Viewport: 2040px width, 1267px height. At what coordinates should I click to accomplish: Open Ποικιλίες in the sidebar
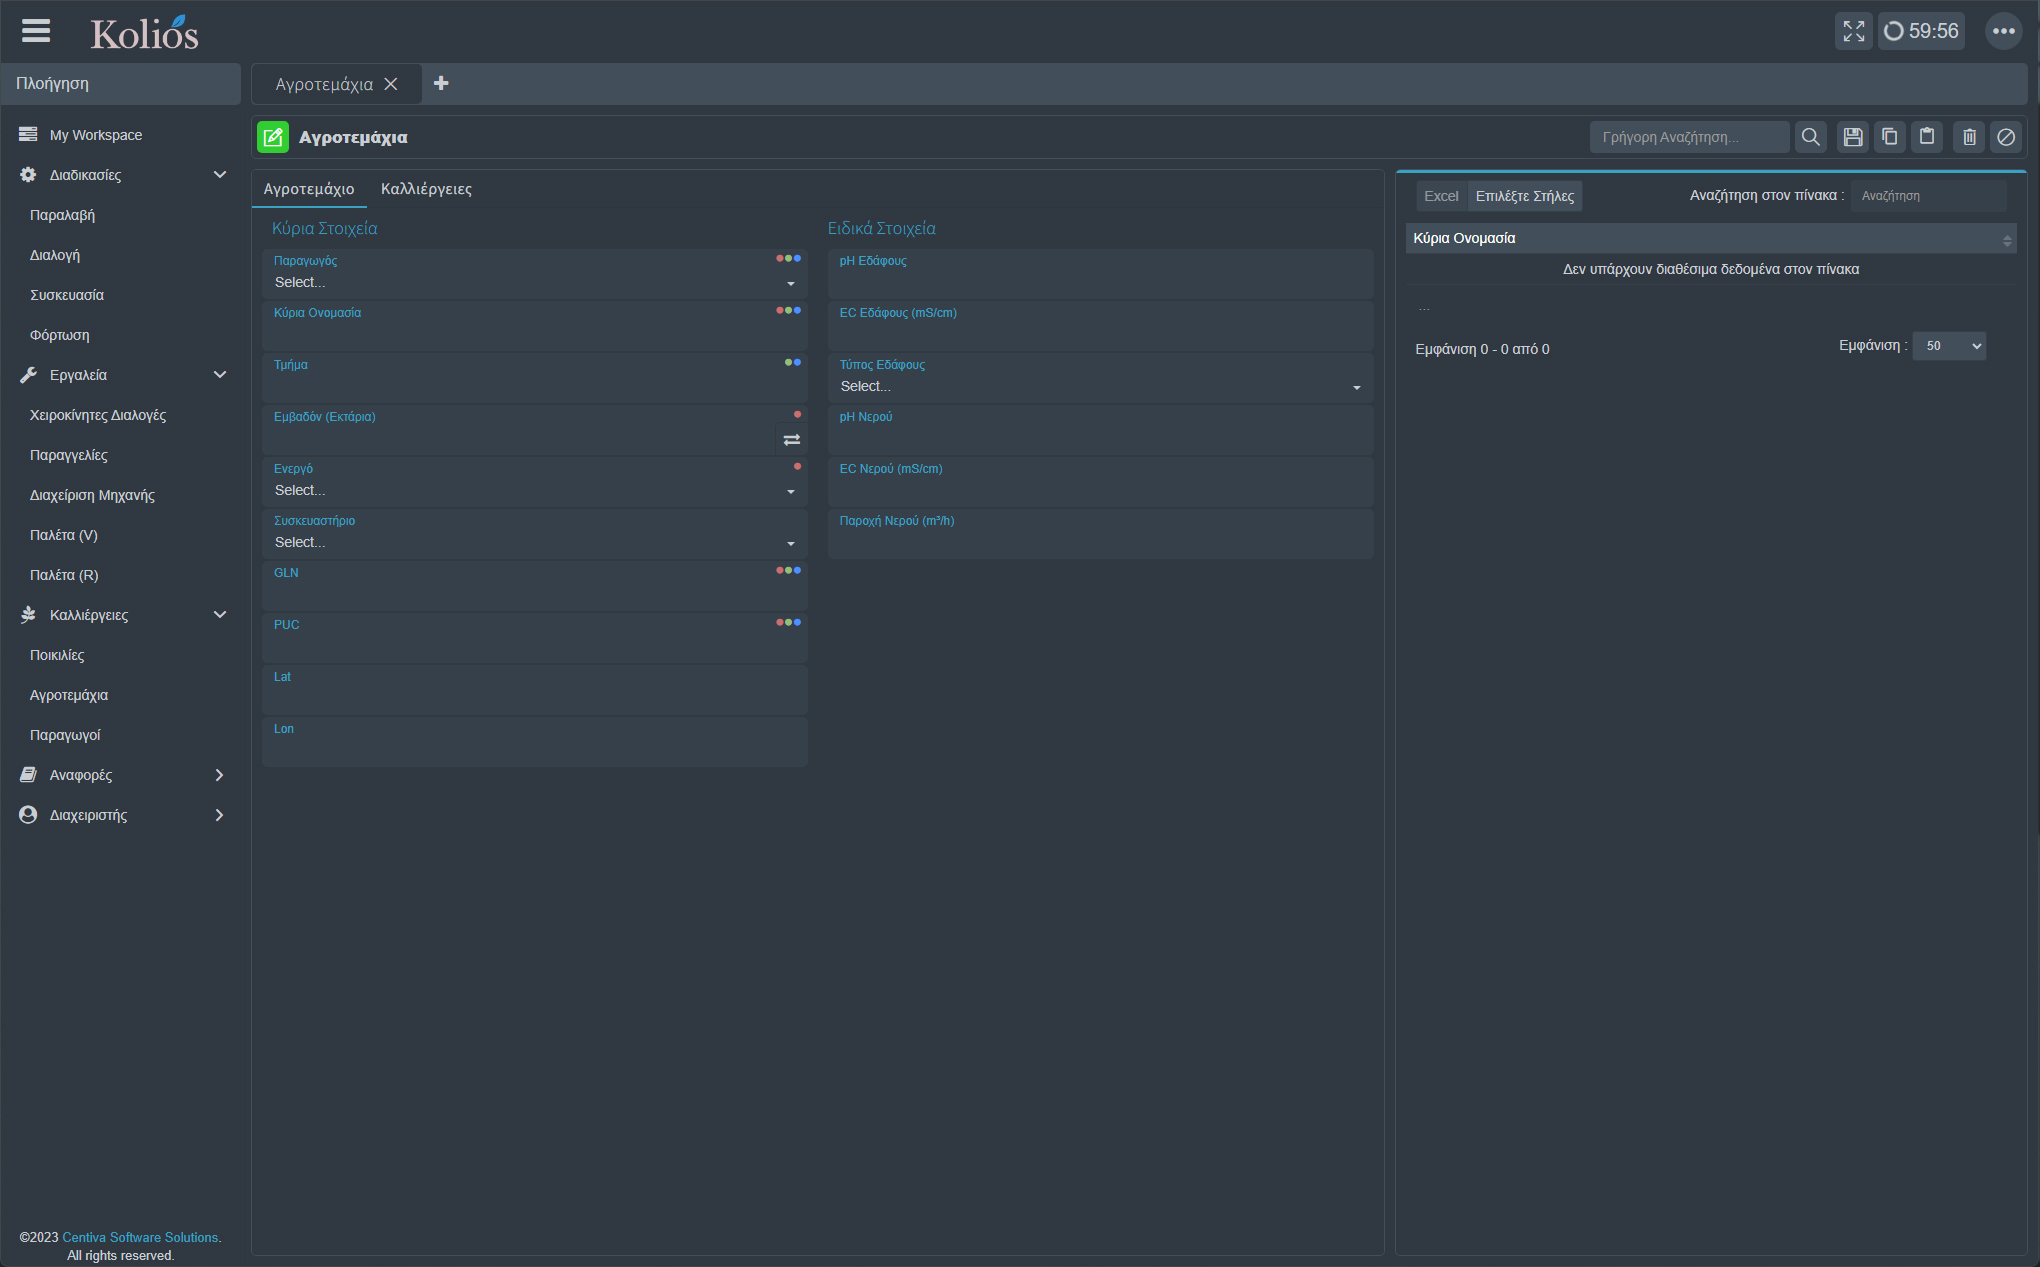(x=57, y=655)
